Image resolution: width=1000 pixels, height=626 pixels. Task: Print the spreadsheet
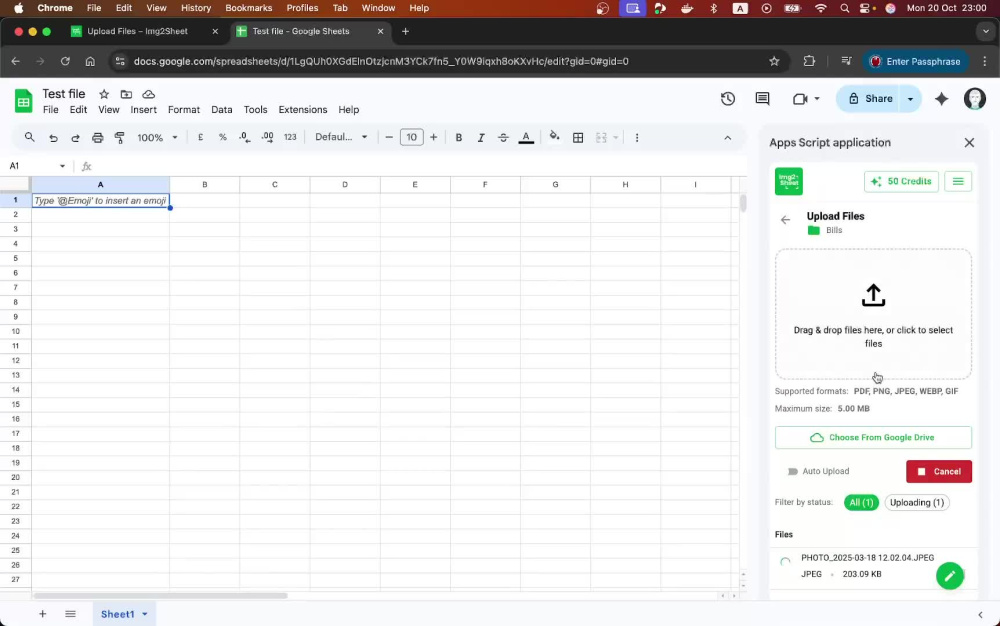click(x=98, y=138)
